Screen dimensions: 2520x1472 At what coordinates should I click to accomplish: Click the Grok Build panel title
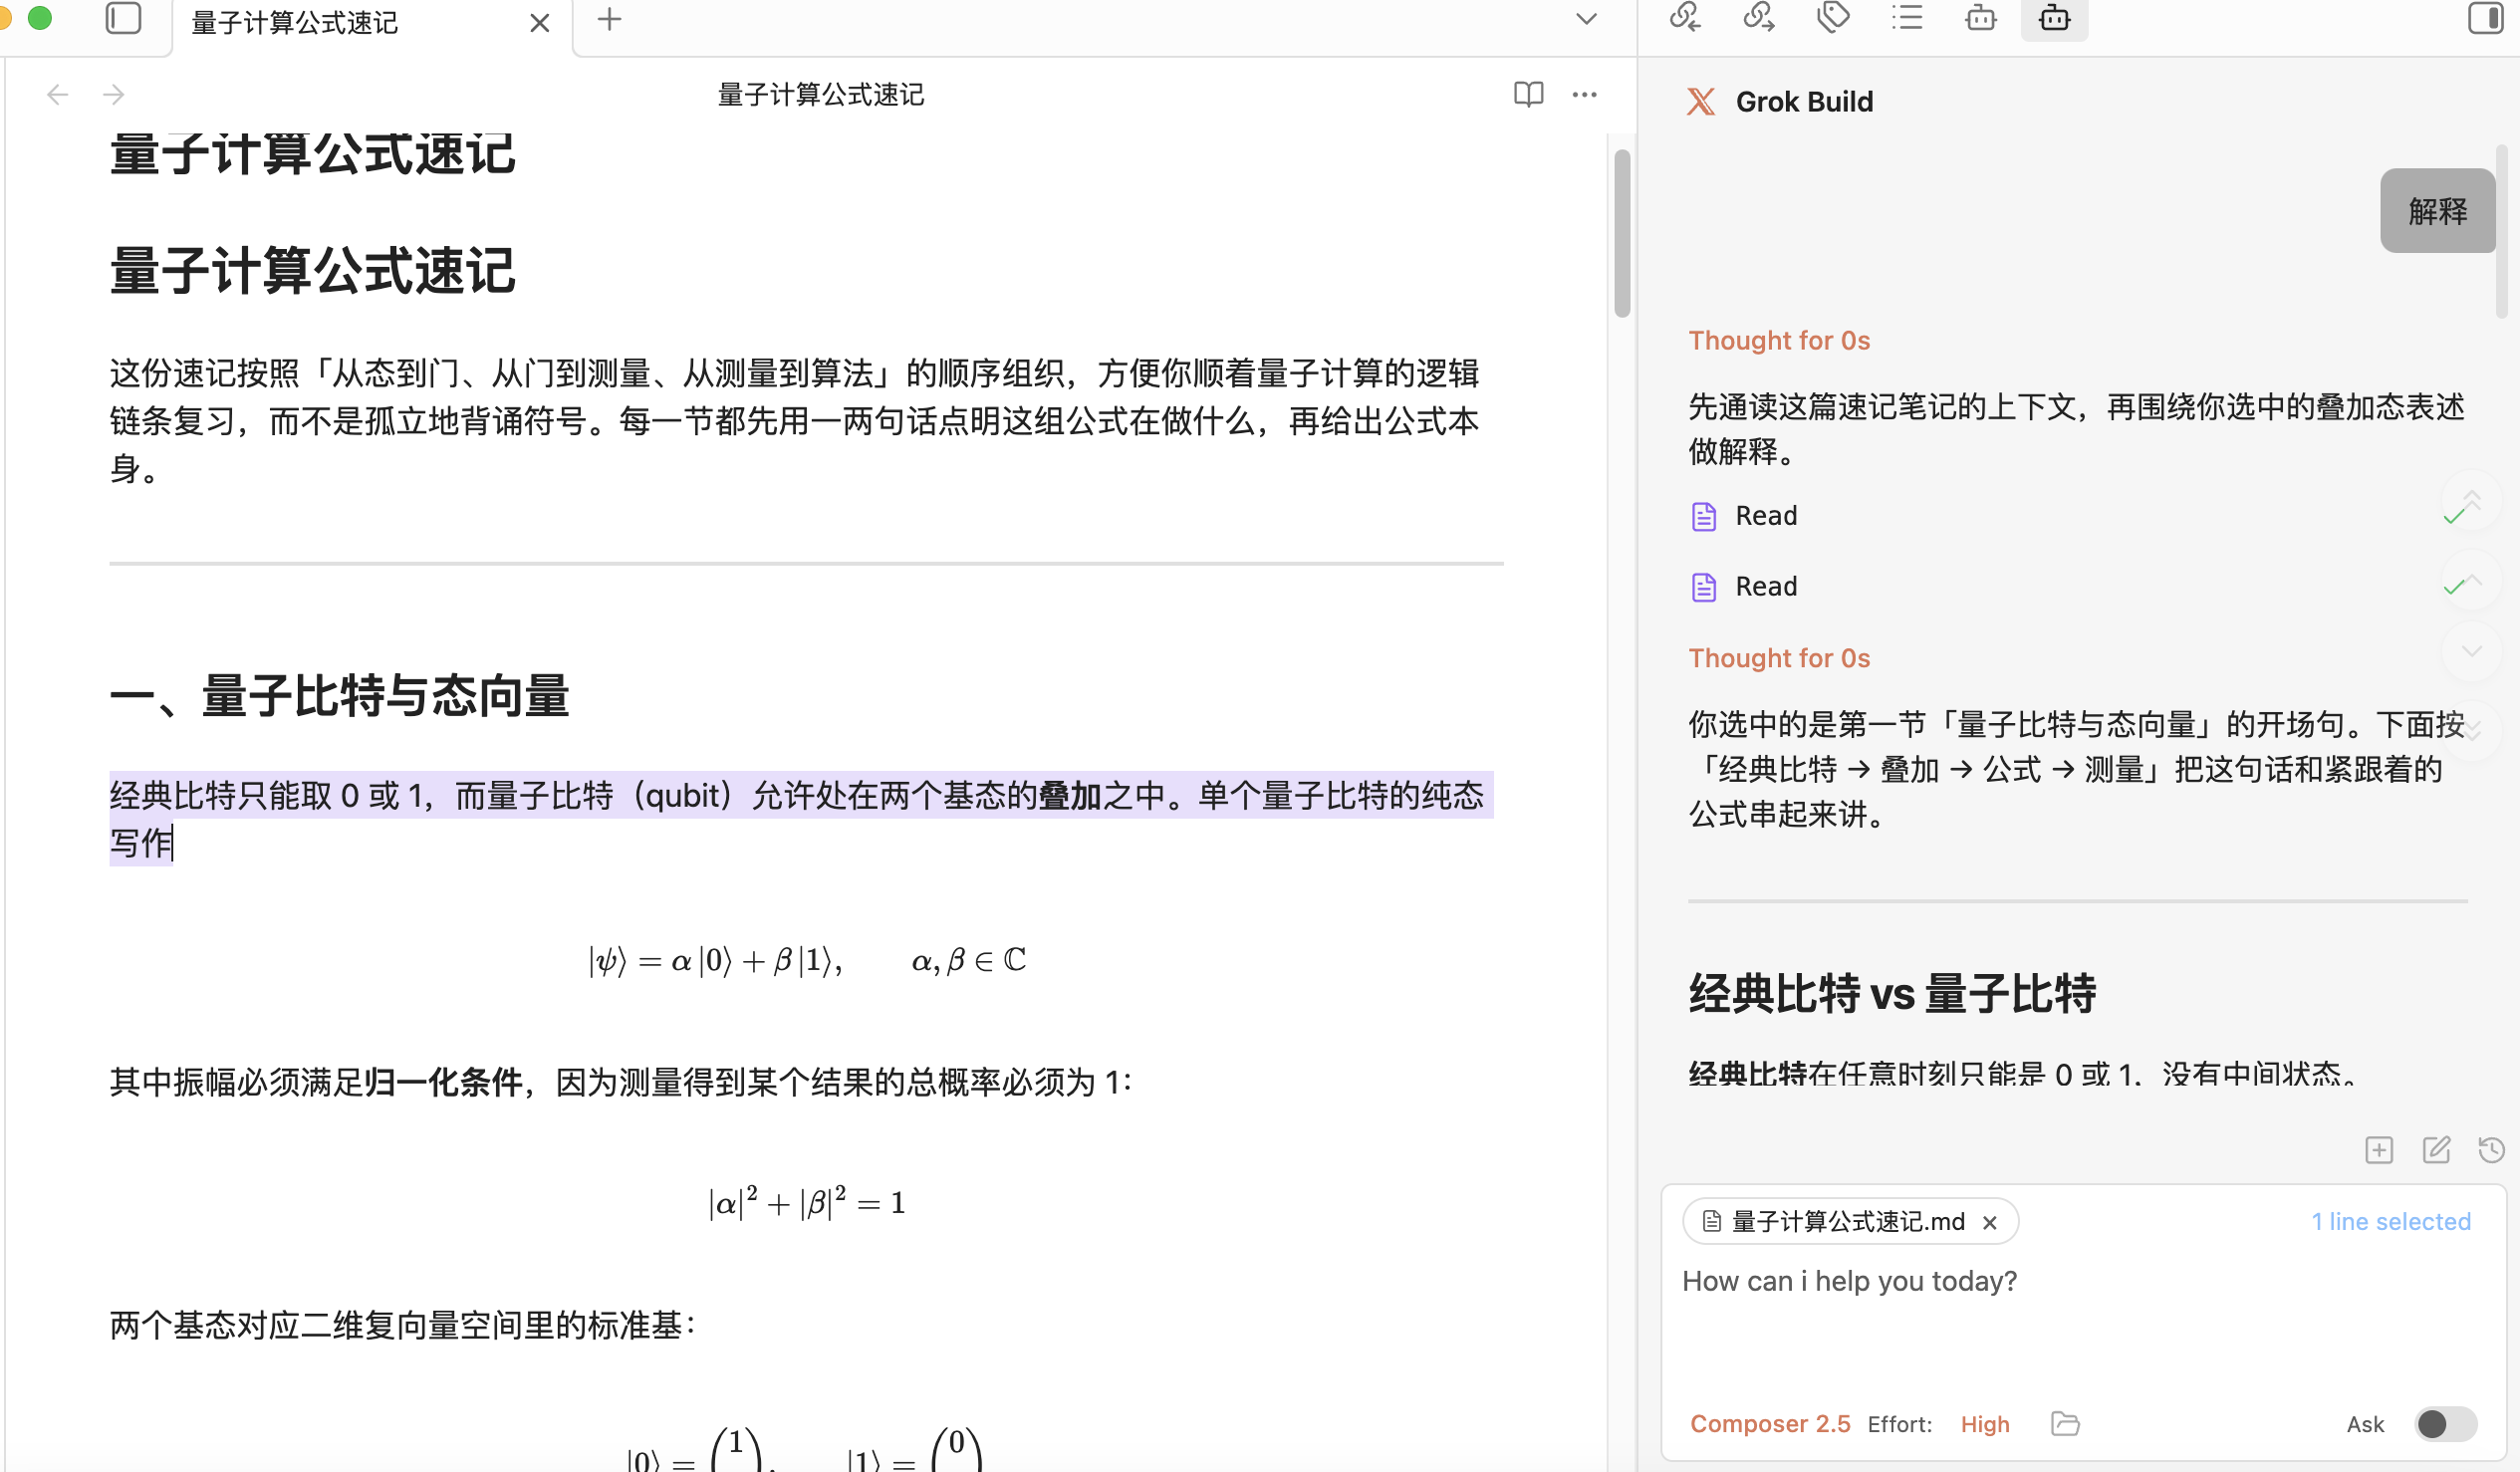1804,102
